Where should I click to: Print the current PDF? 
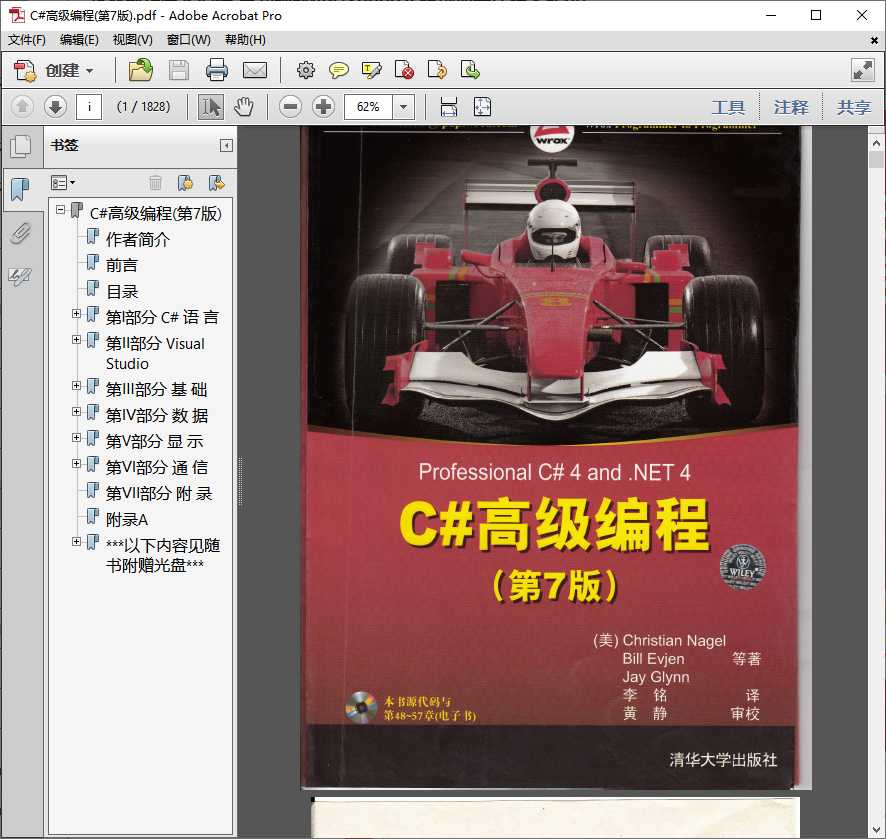217,70
